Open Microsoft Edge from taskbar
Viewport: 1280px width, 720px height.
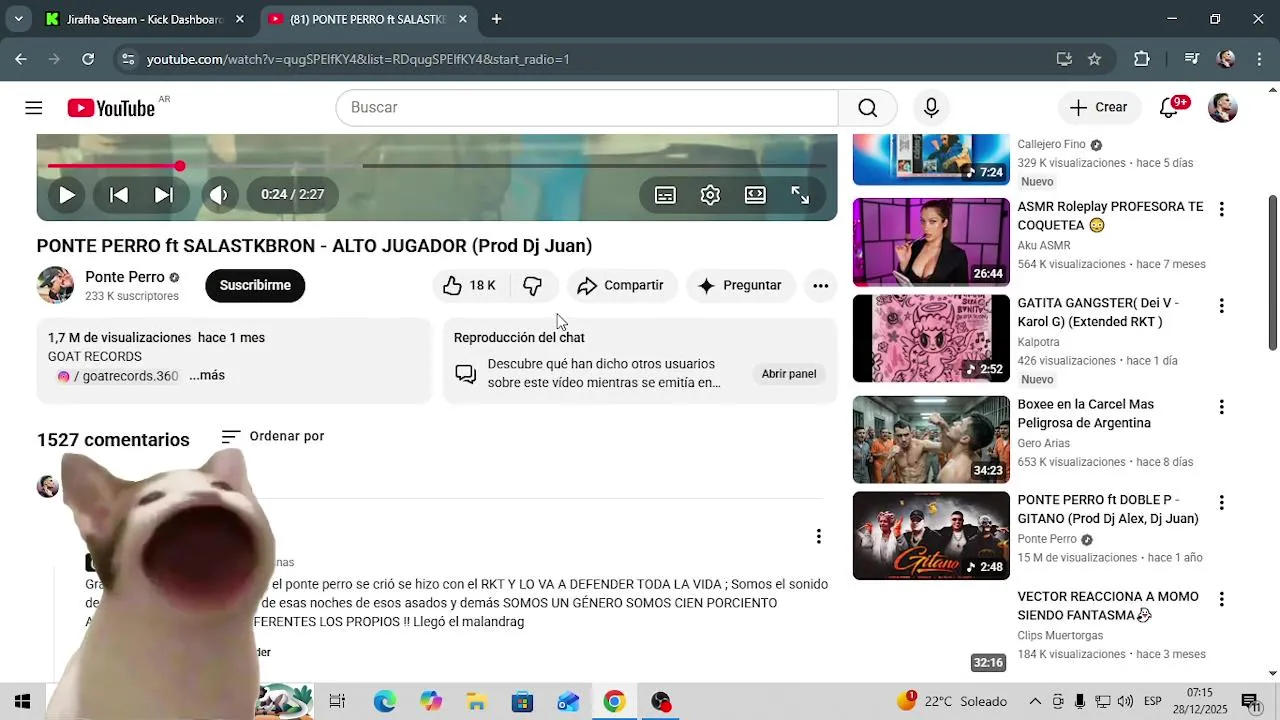385,702
